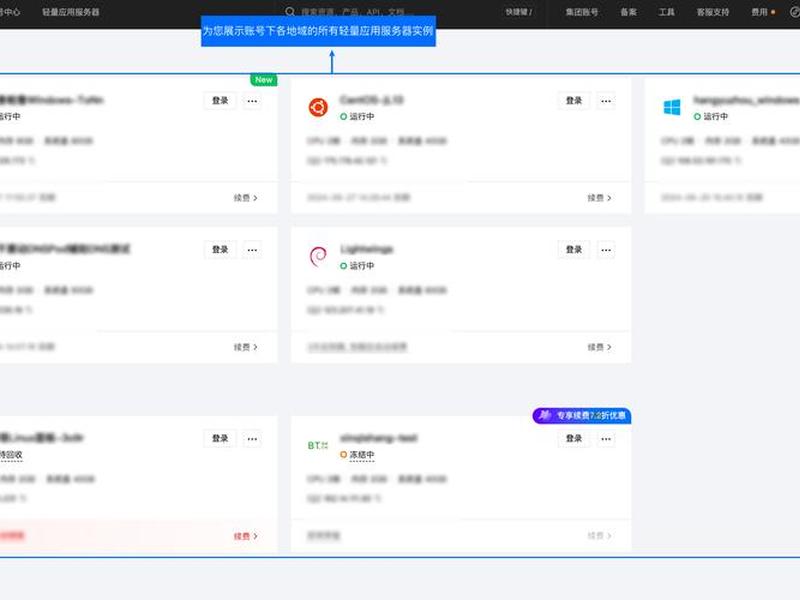
Task: Open the 备案 menu item
Action: pyautogui.click(x=629, y=12)
